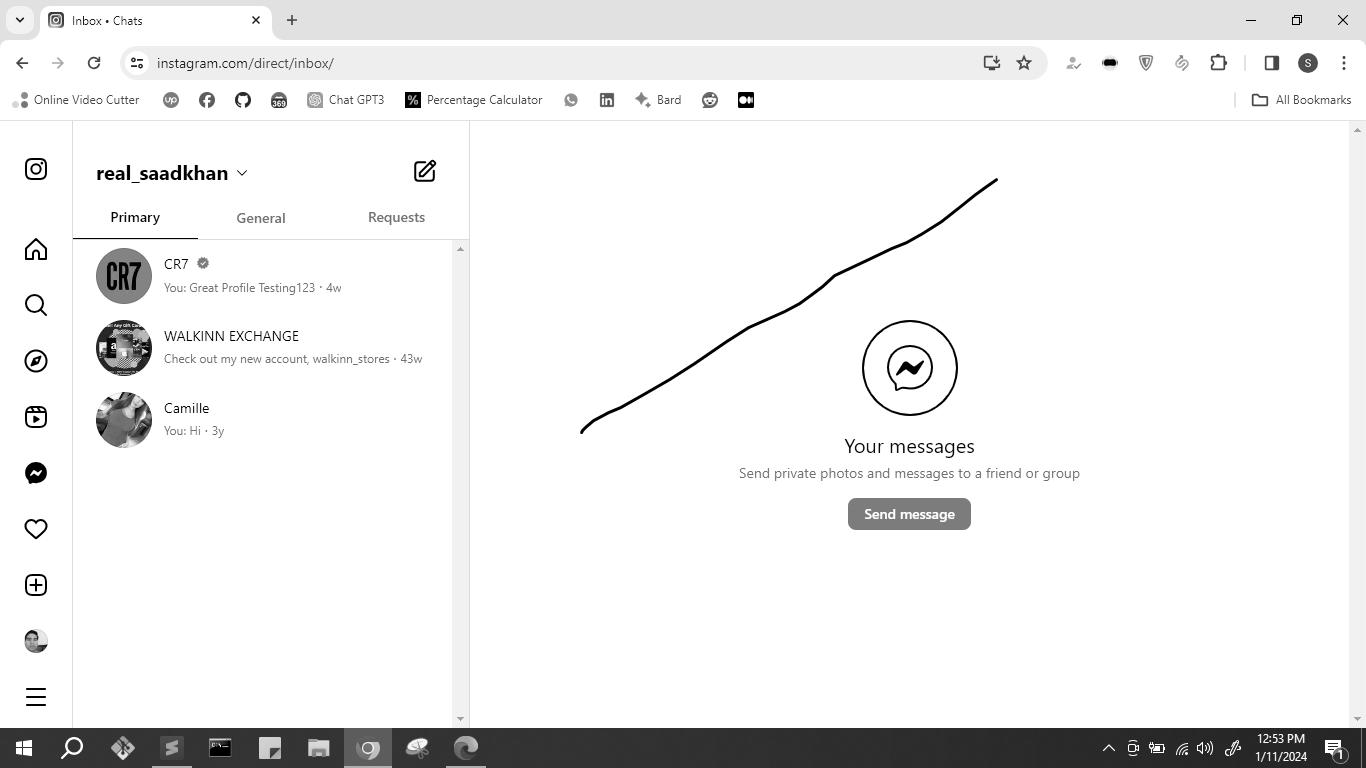Open the CR7 conversation
Image resolution: width=1366 pixels, height=768 pixels.
[263, 276]
